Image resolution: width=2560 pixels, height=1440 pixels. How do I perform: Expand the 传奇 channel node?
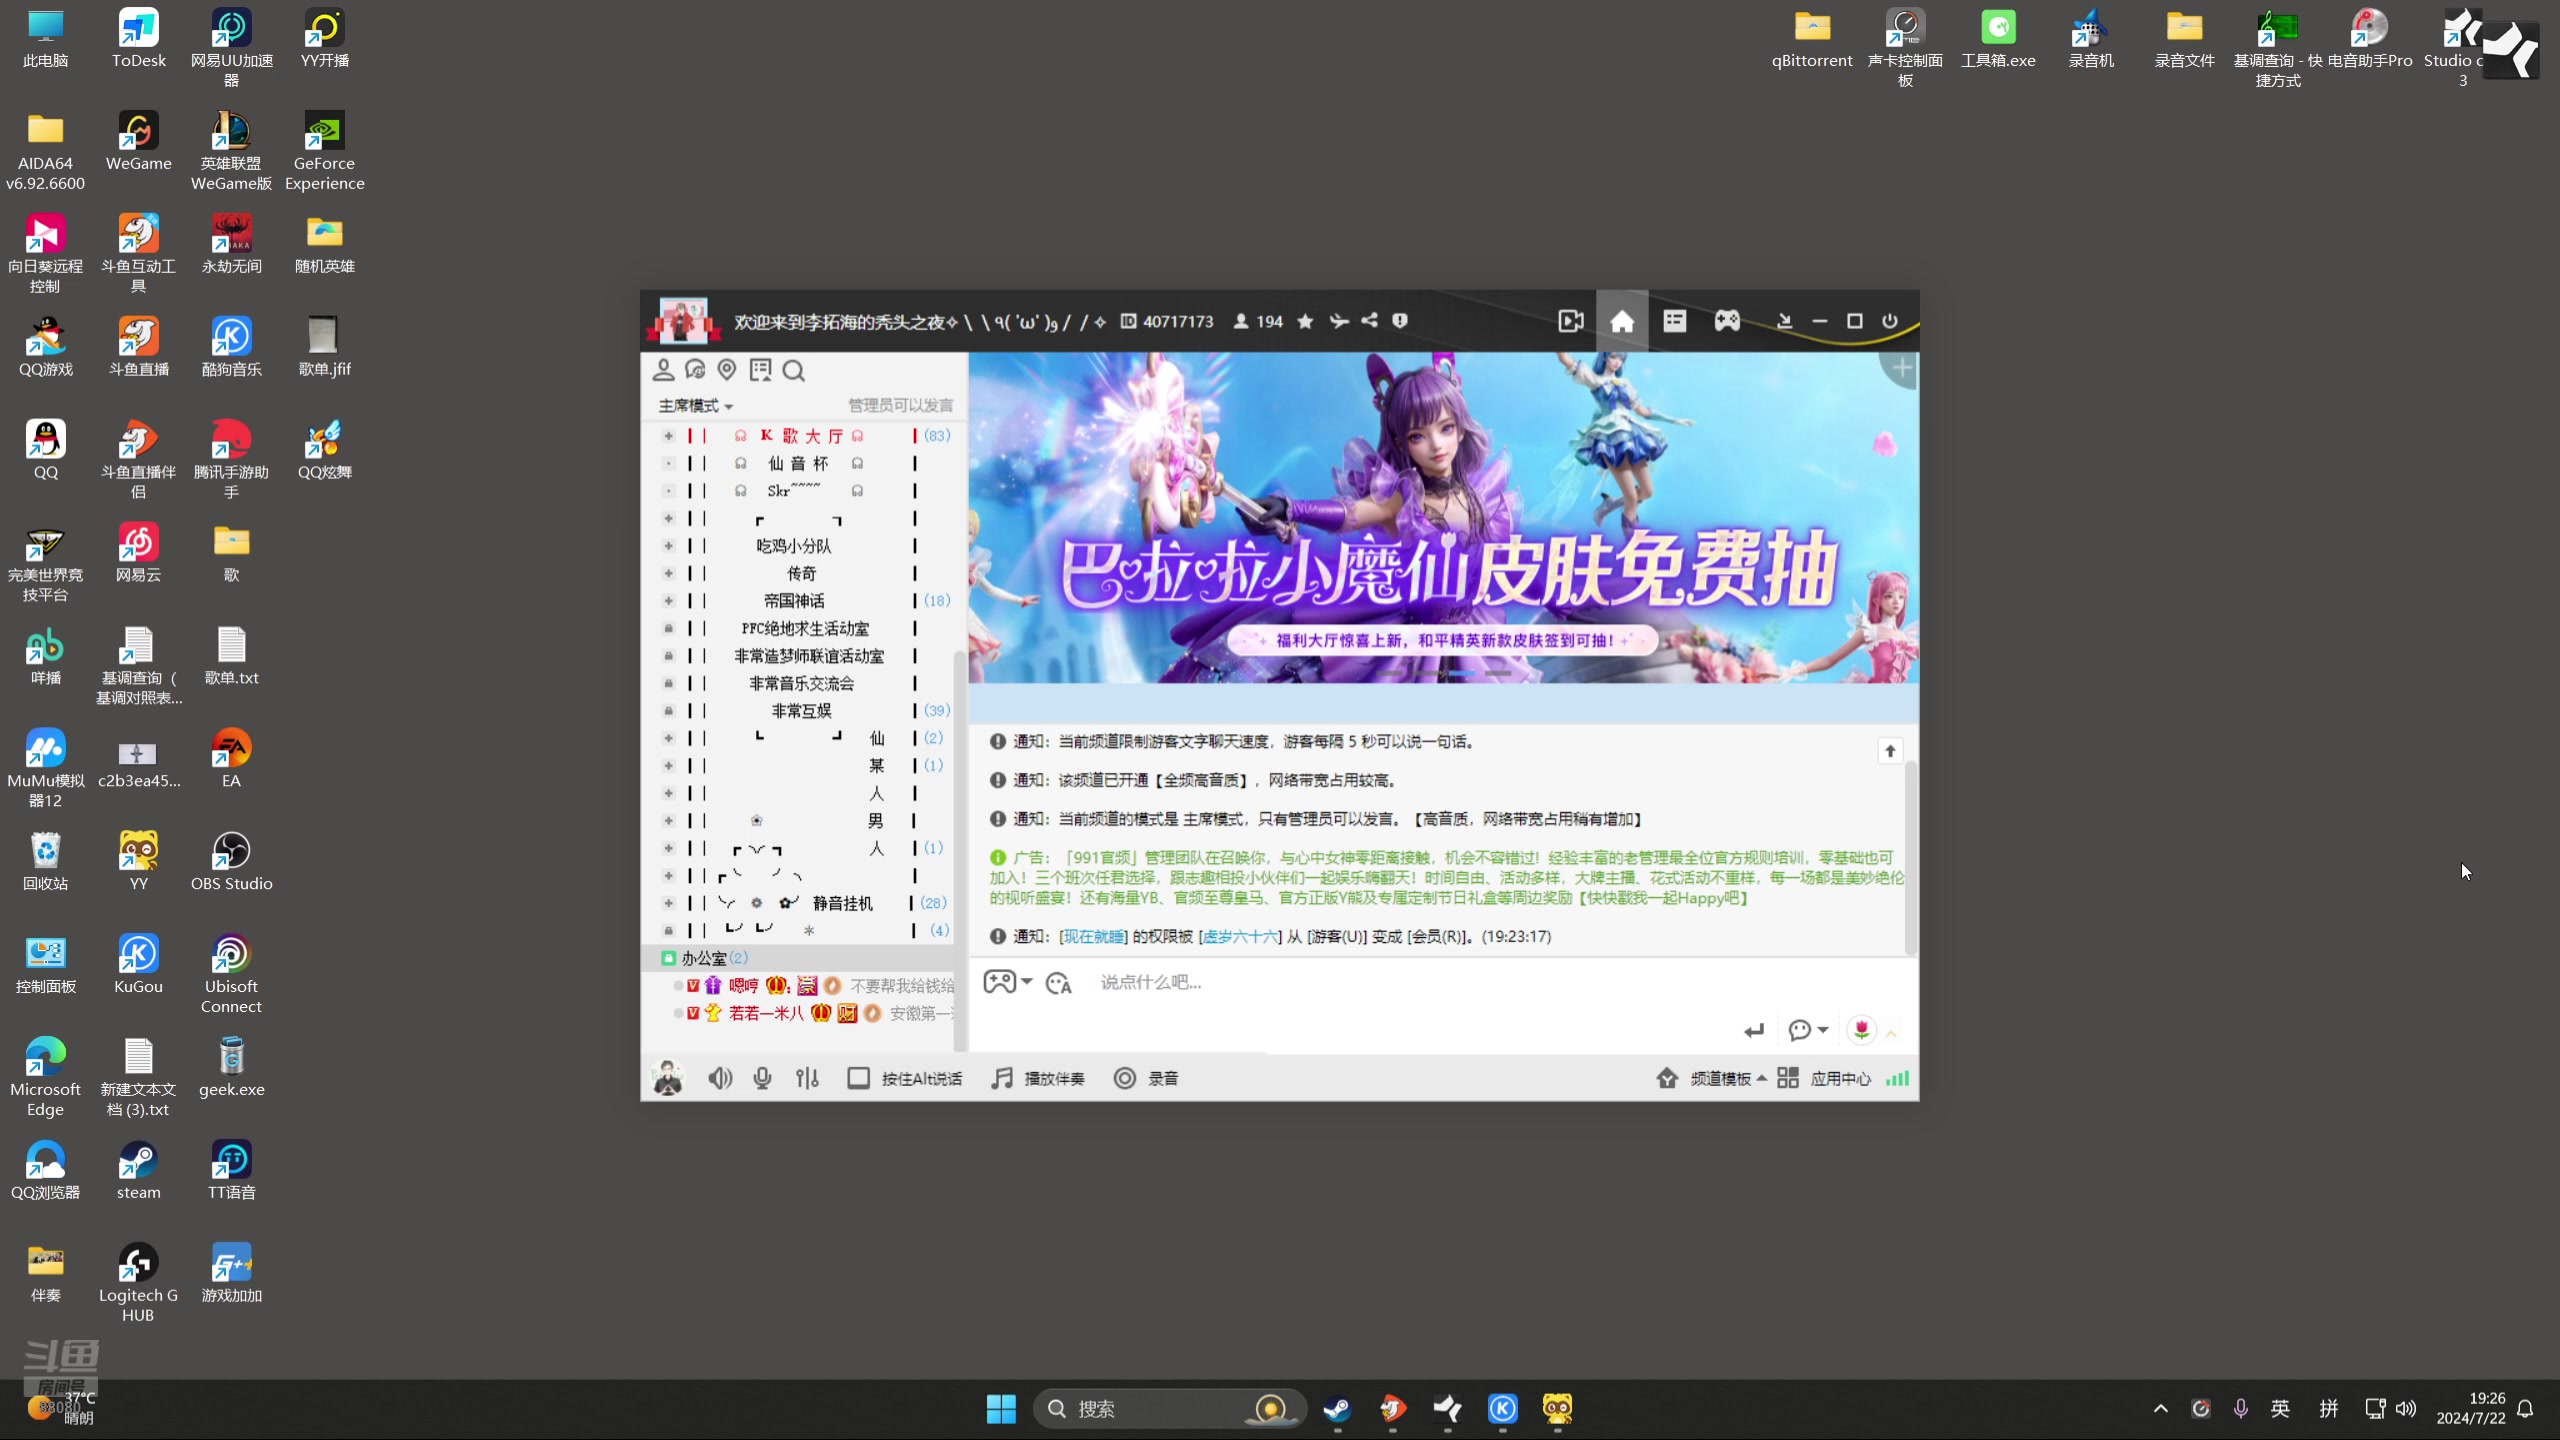pos(669,573)
